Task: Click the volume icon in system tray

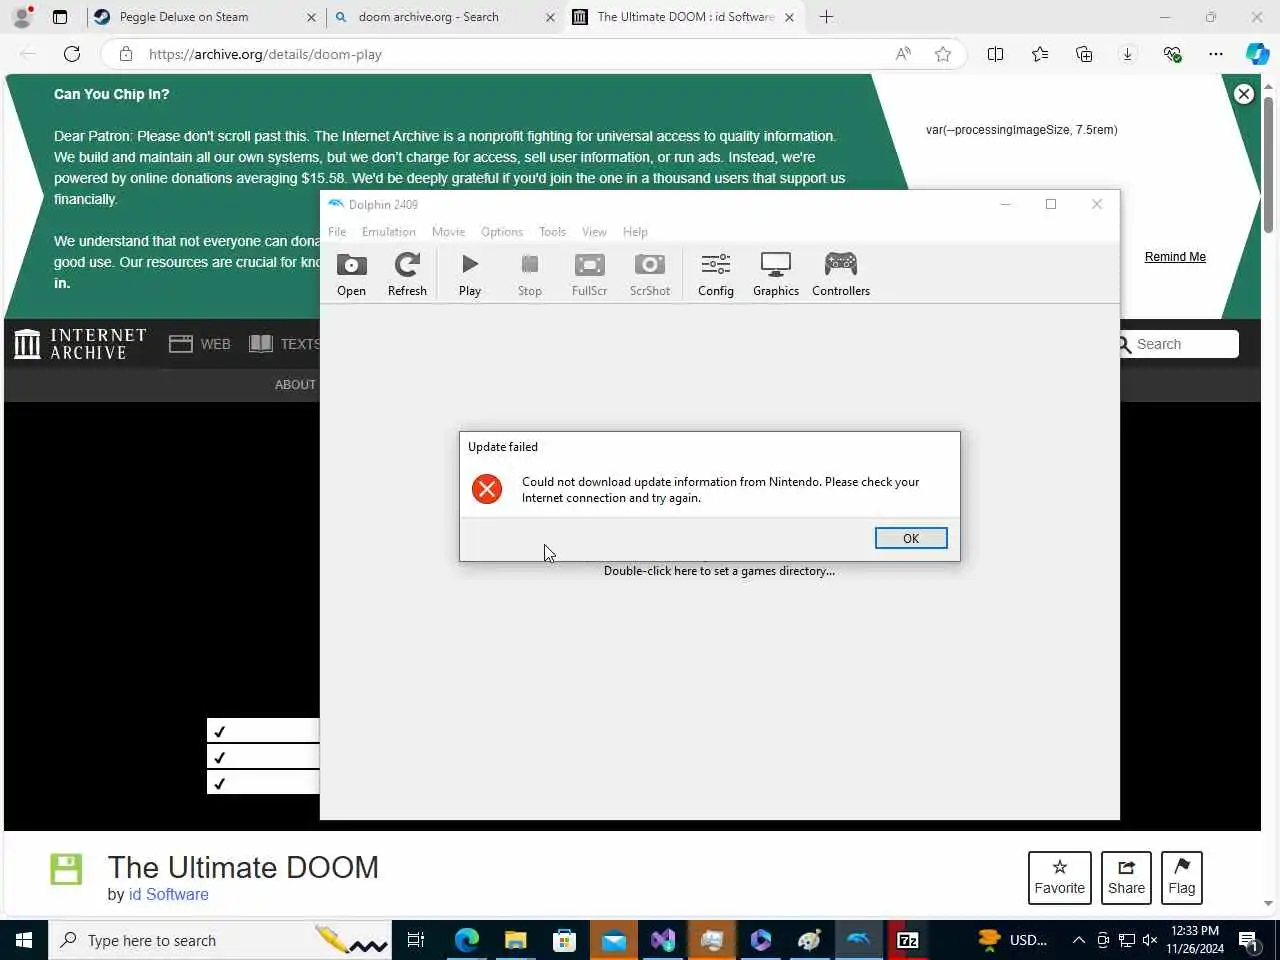Action: (x=1150, y=940)
